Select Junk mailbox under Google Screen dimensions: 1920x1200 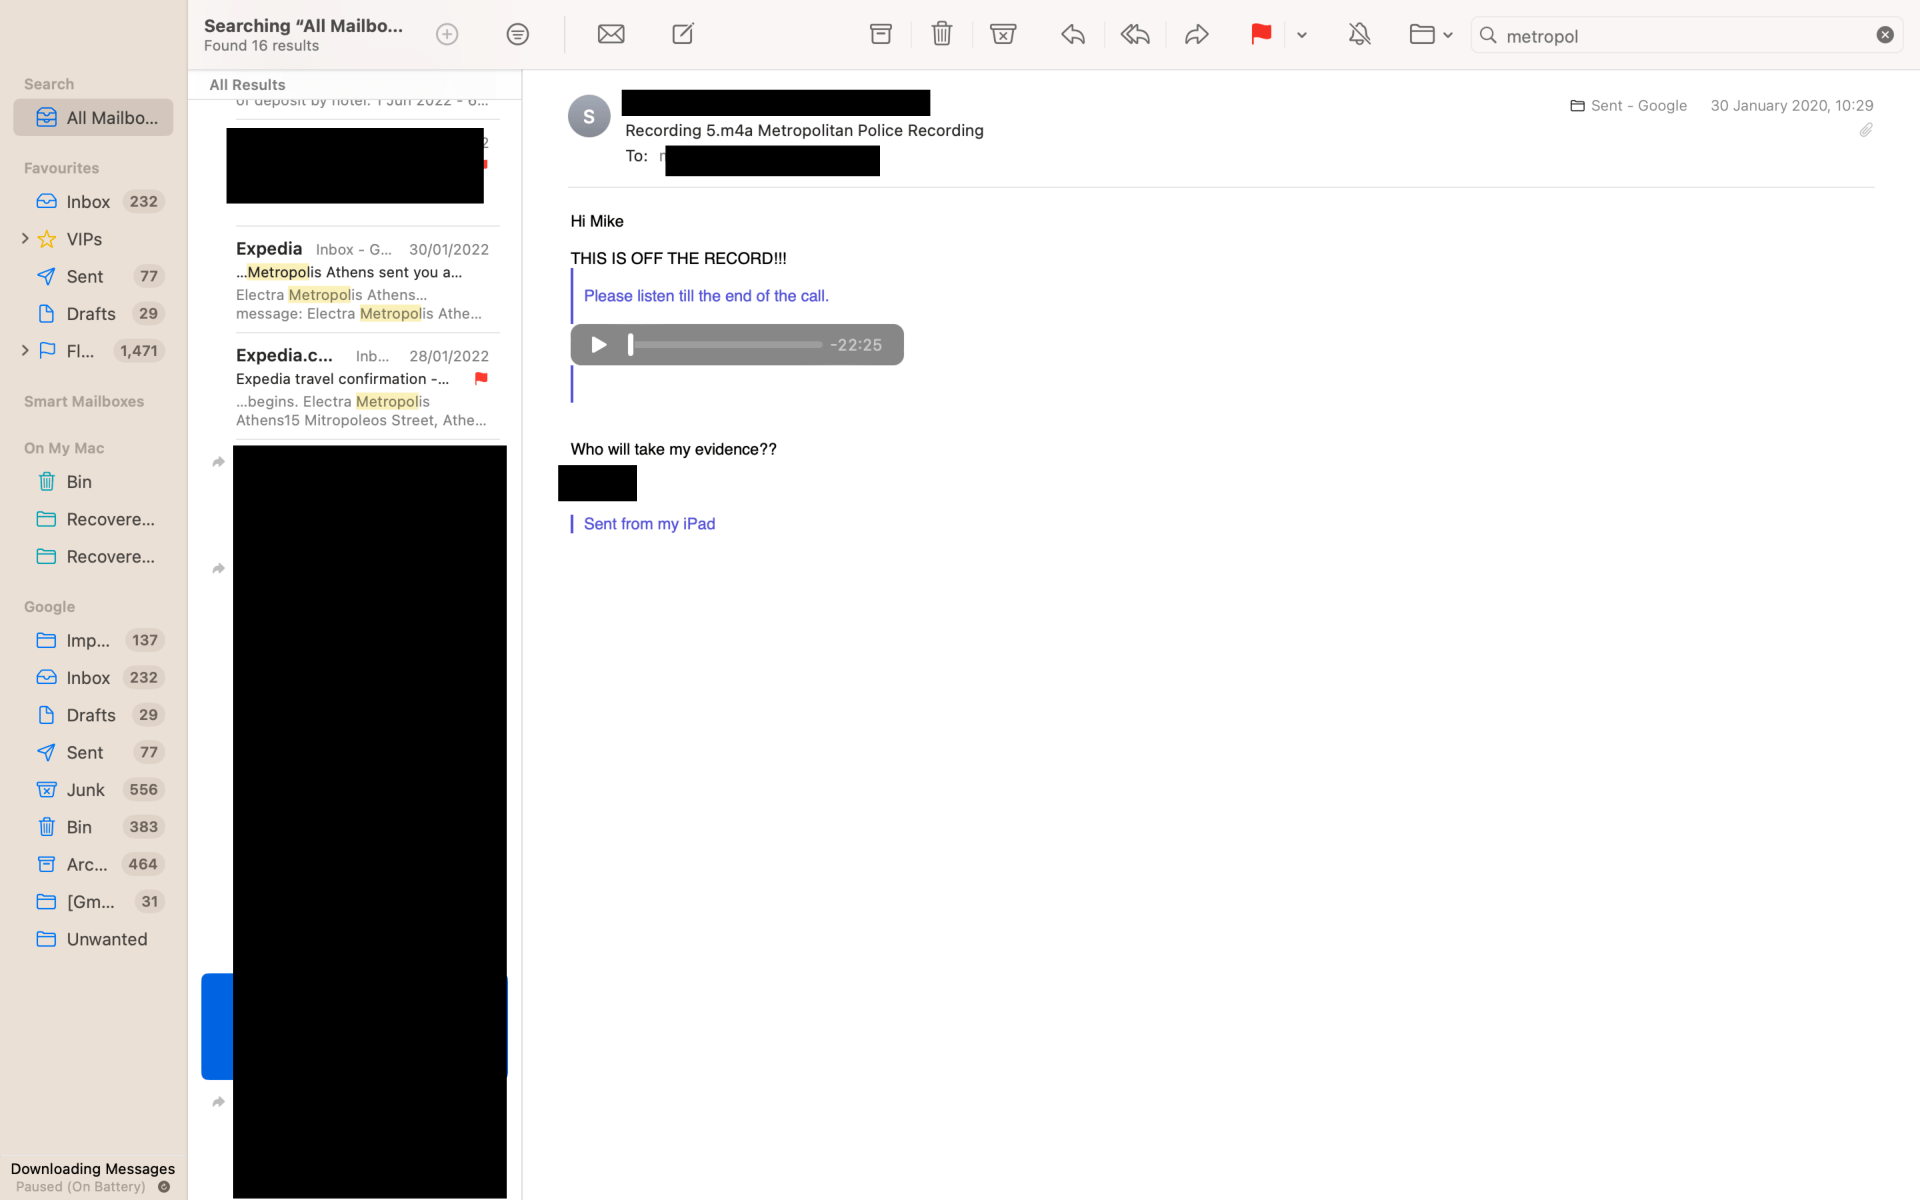pyautogui.click(x=86, y=790)
